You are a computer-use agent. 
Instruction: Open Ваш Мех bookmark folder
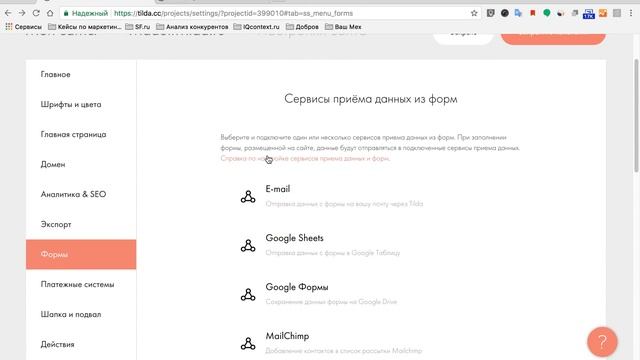[x=343, y=27]
